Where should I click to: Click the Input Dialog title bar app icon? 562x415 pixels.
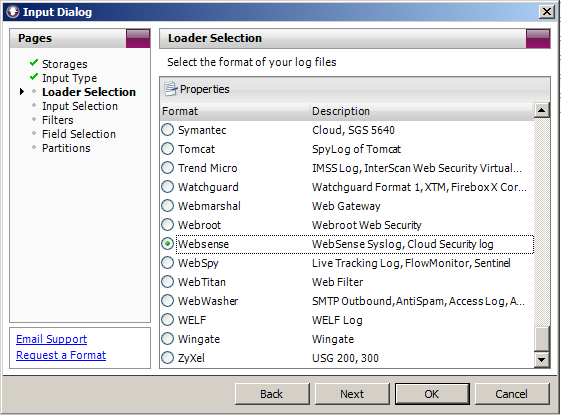coord(13,12)
